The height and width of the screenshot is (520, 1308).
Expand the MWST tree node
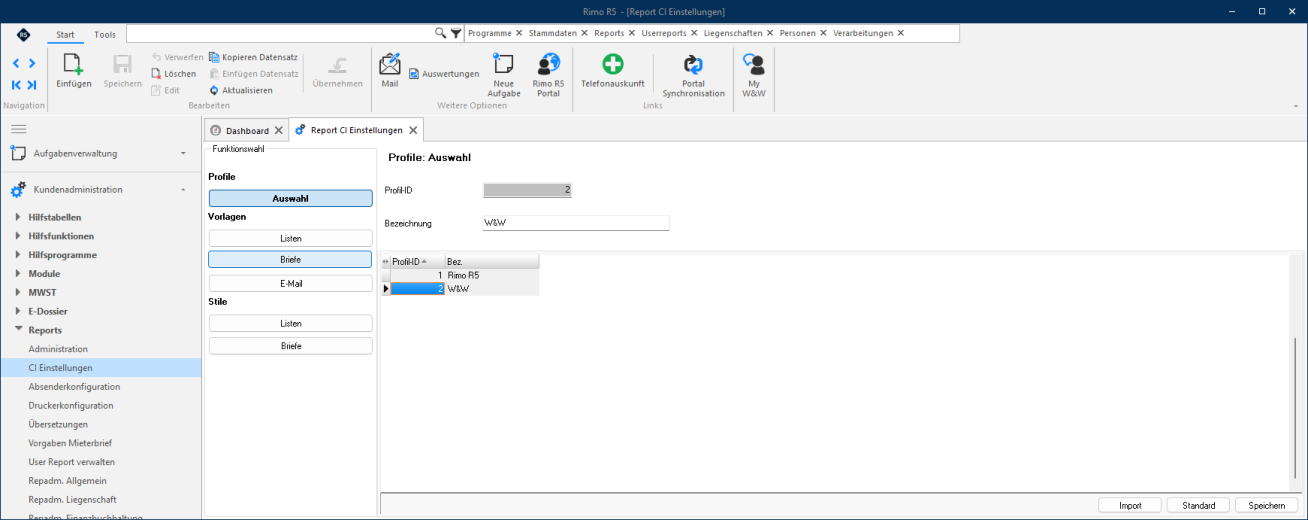18,292
